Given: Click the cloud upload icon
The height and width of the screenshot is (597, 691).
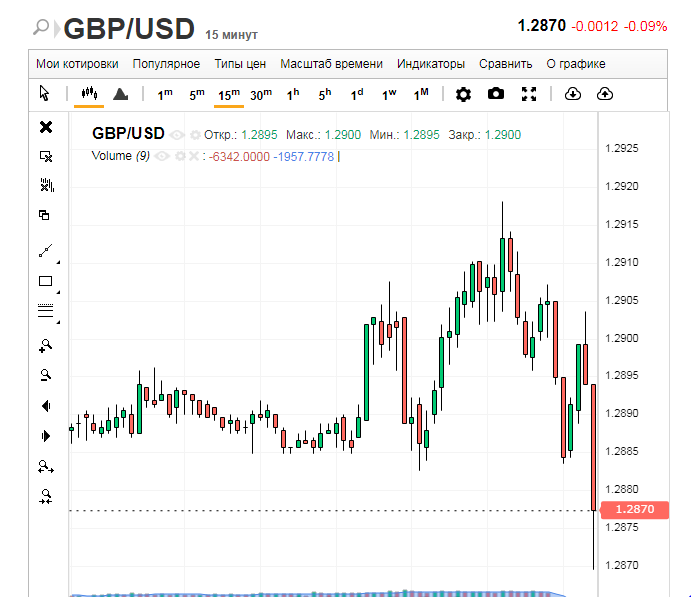Looking at the screenshot, I should (x=605, y=94).
